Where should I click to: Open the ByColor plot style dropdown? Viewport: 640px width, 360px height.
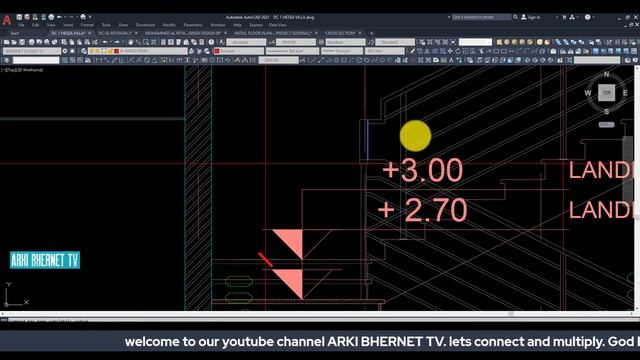tap(384, 51)
